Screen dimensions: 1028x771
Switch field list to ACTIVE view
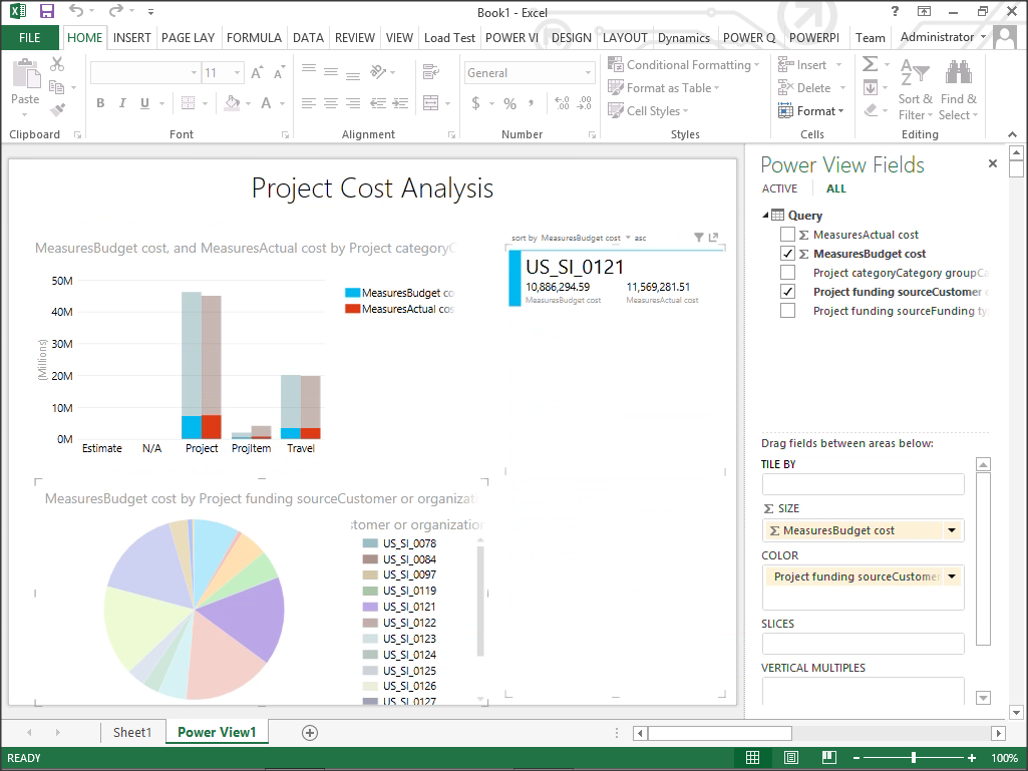click(779, 189)
